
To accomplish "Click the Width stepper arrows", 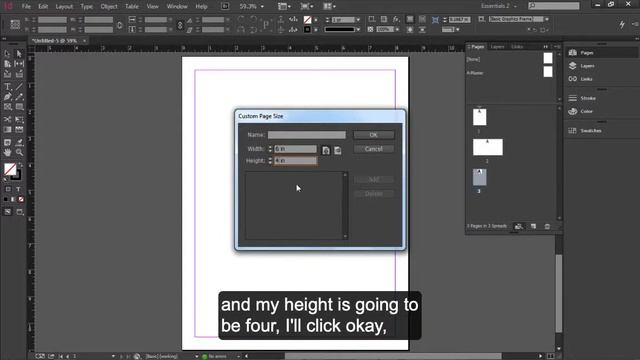I will 270,149.
